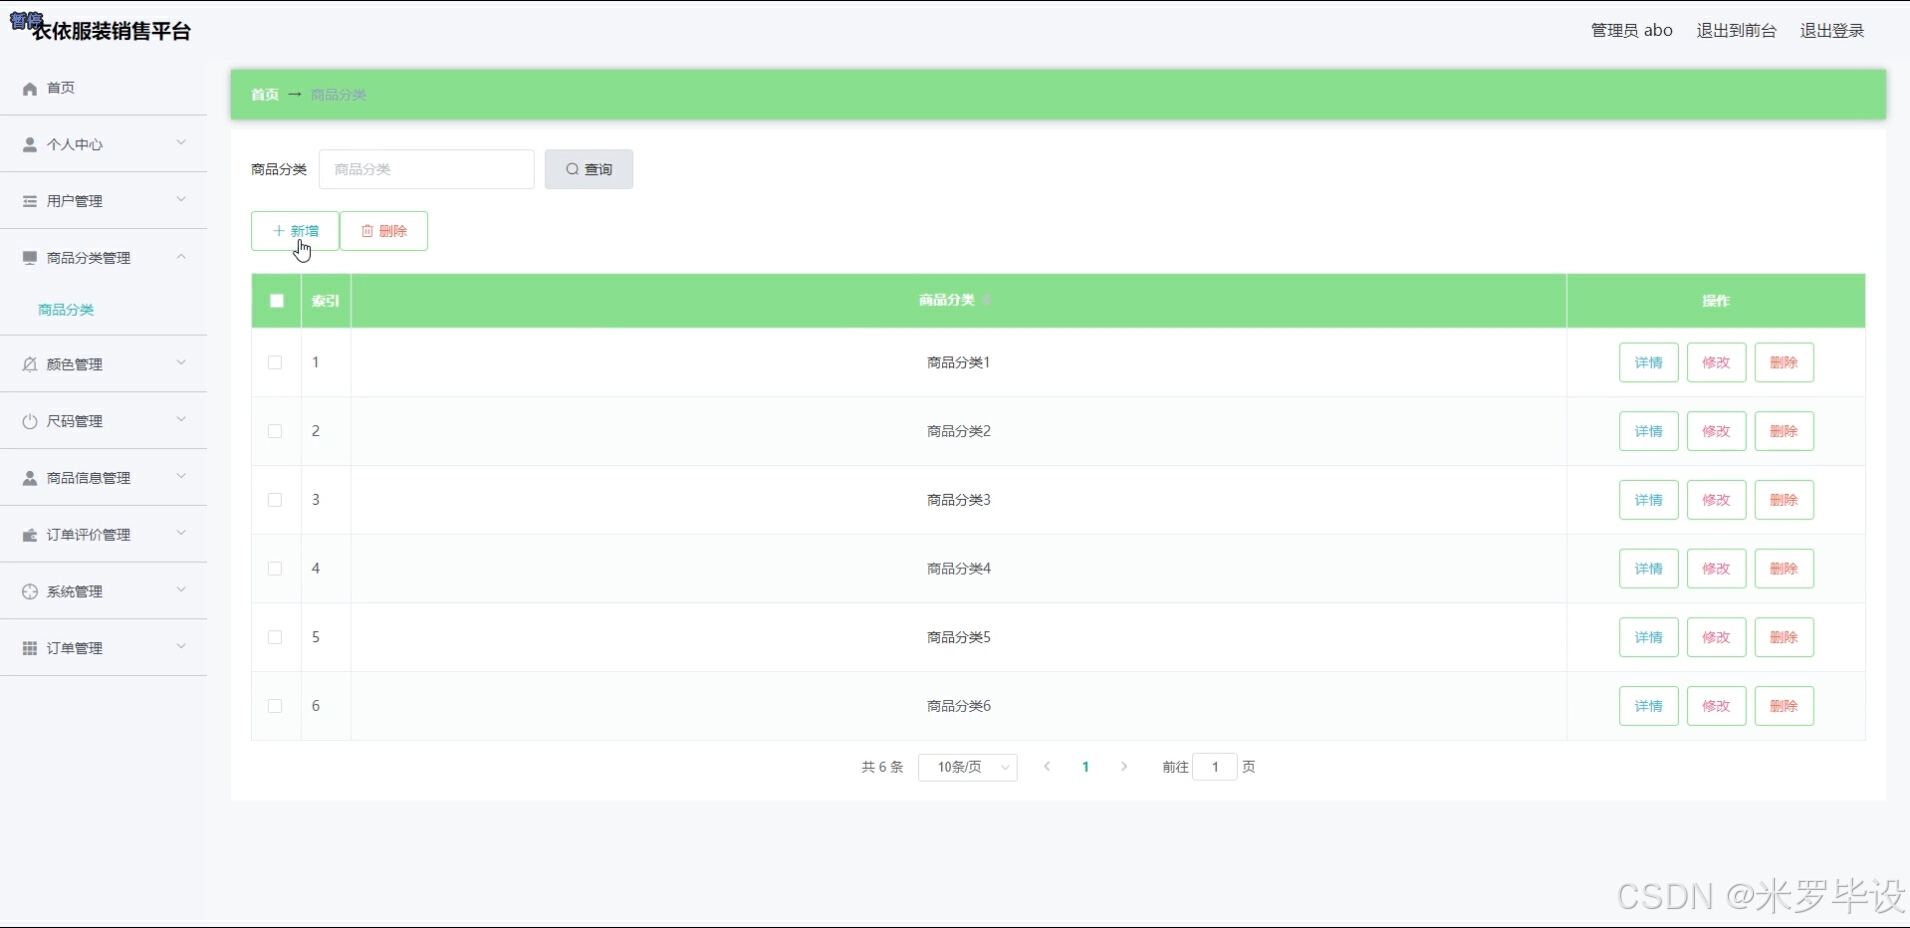Click 修改 for 商品分类1
Screen dimensions: 1910x928
click(x=1717, y=363)
